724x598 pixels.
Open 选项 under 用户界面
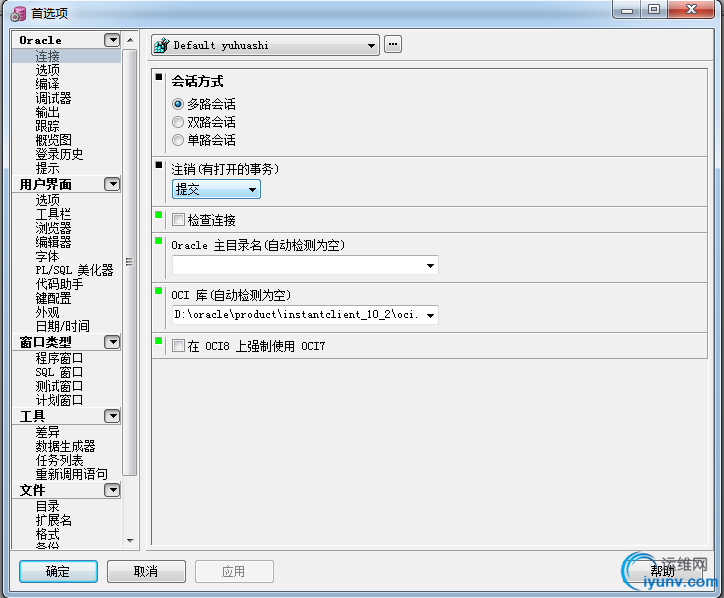(48, 200)
